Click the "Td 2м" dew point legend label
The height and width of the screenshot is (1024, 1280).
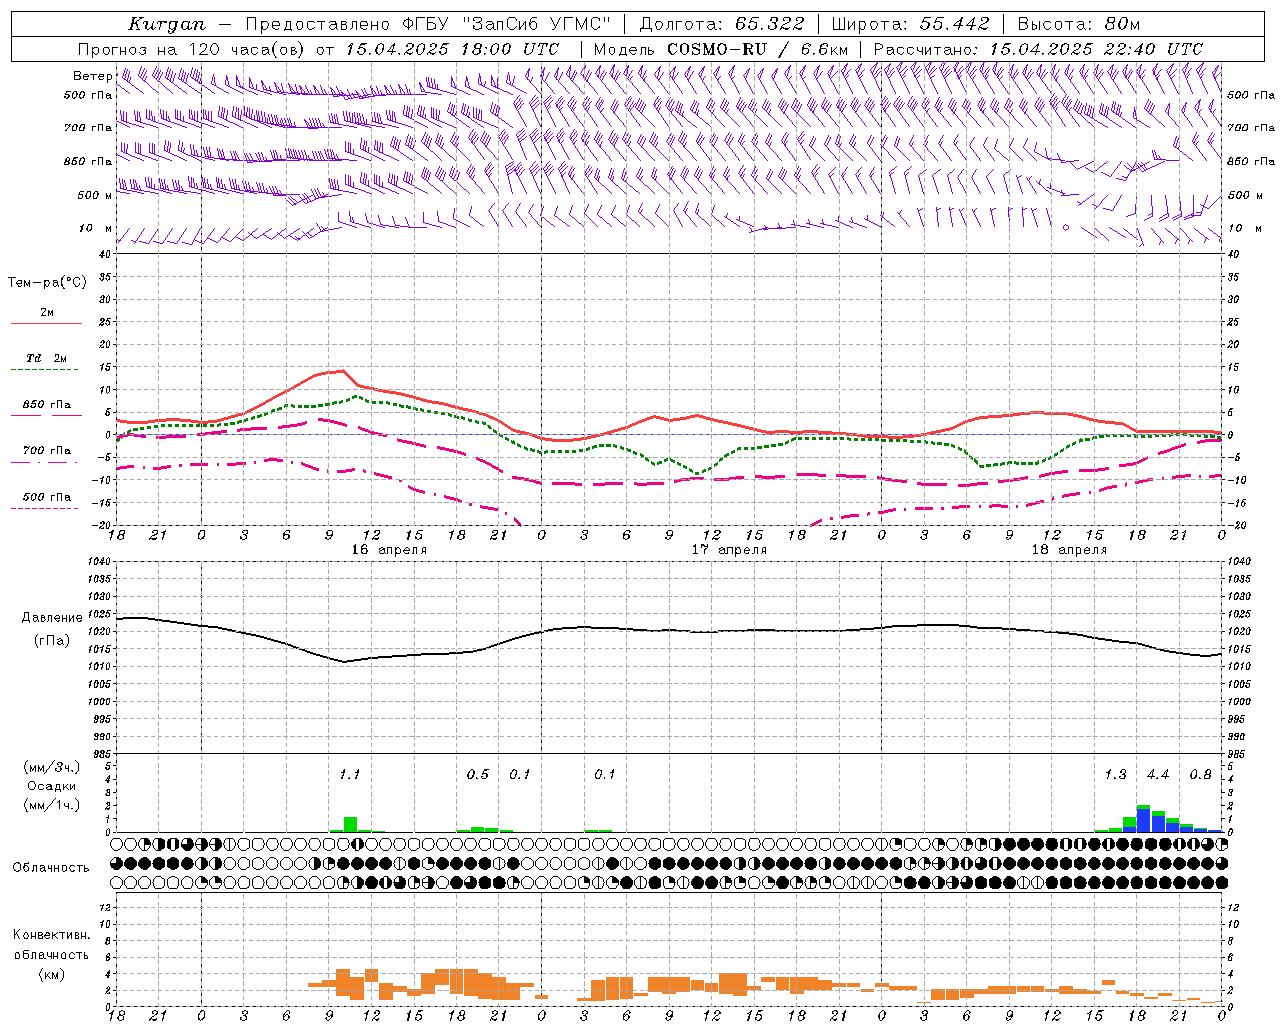click(x=47, y=358)
